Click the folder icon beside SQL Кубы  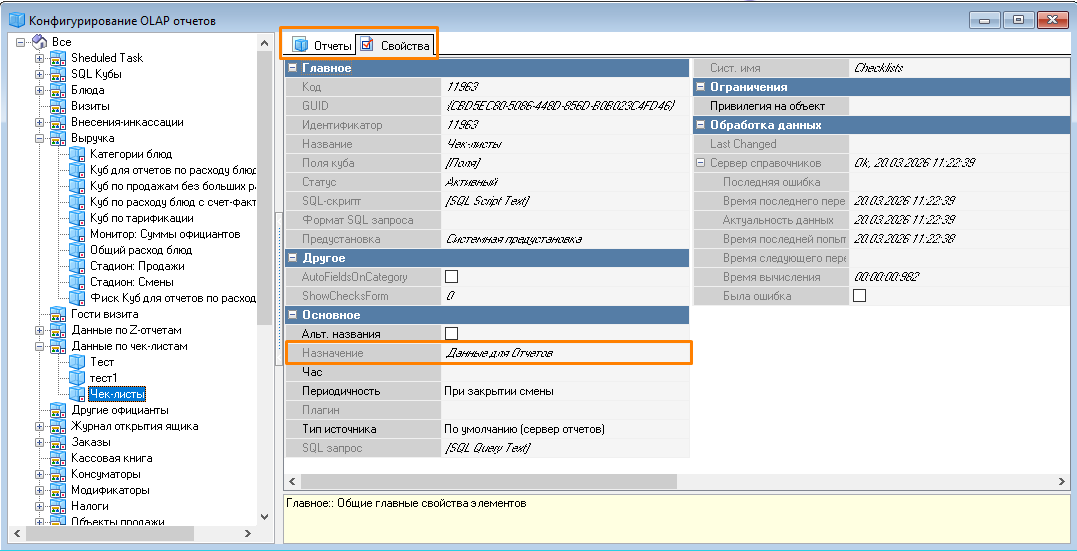coord(58,74)
